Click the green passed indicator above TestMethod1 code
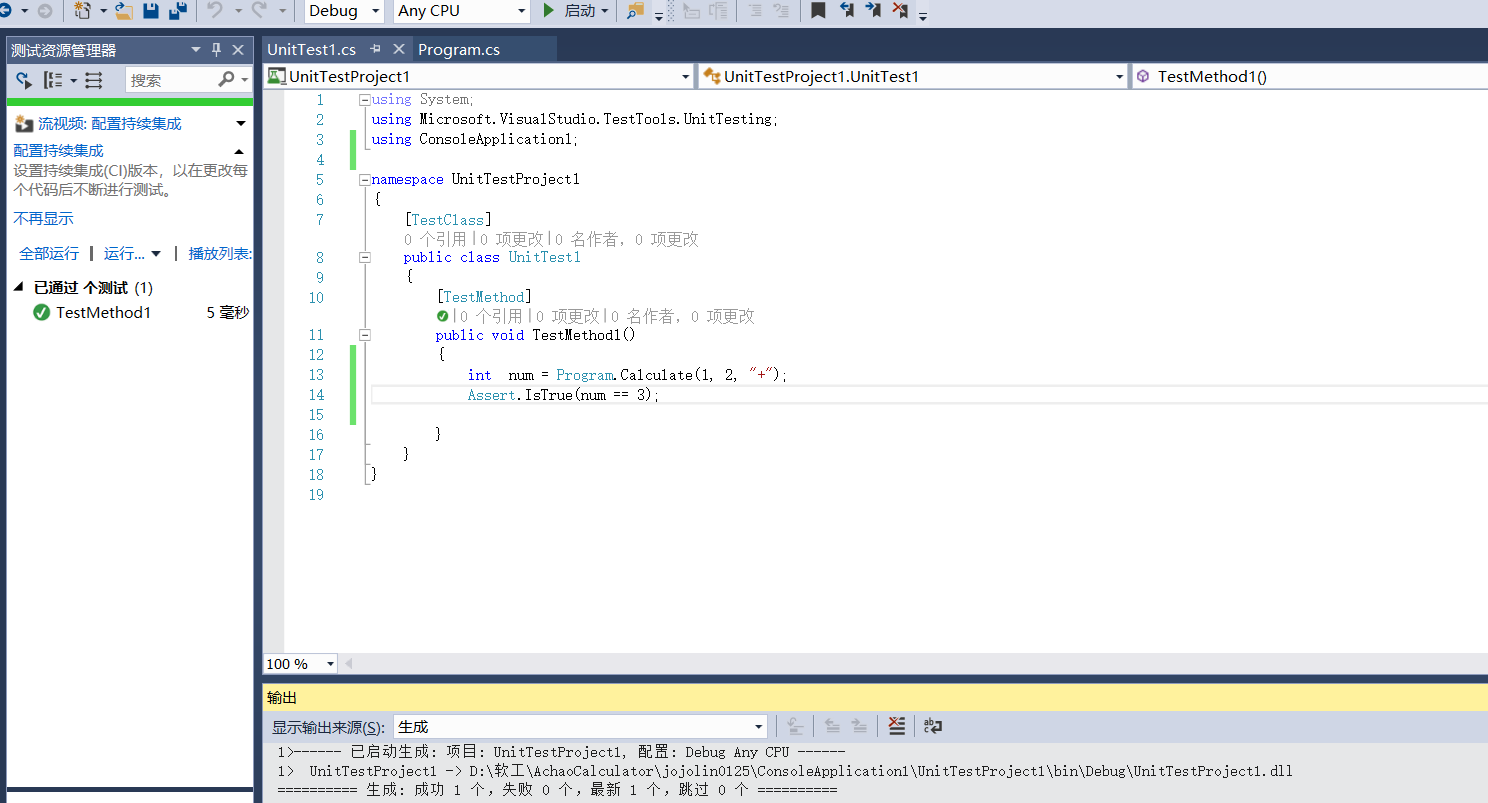The height and width of the screenshot is (803, 1488). (443, 316)
